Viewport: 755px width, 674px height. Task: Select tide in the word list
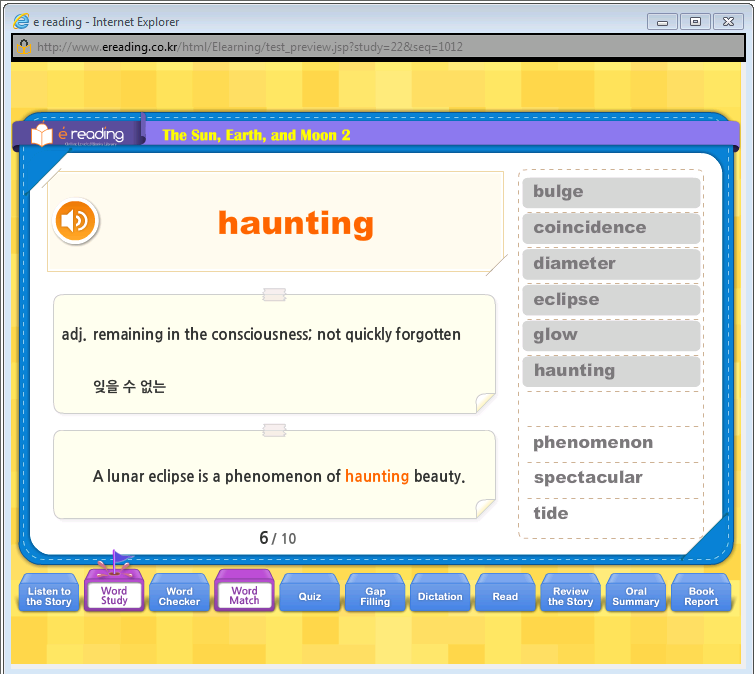[551, 513]
